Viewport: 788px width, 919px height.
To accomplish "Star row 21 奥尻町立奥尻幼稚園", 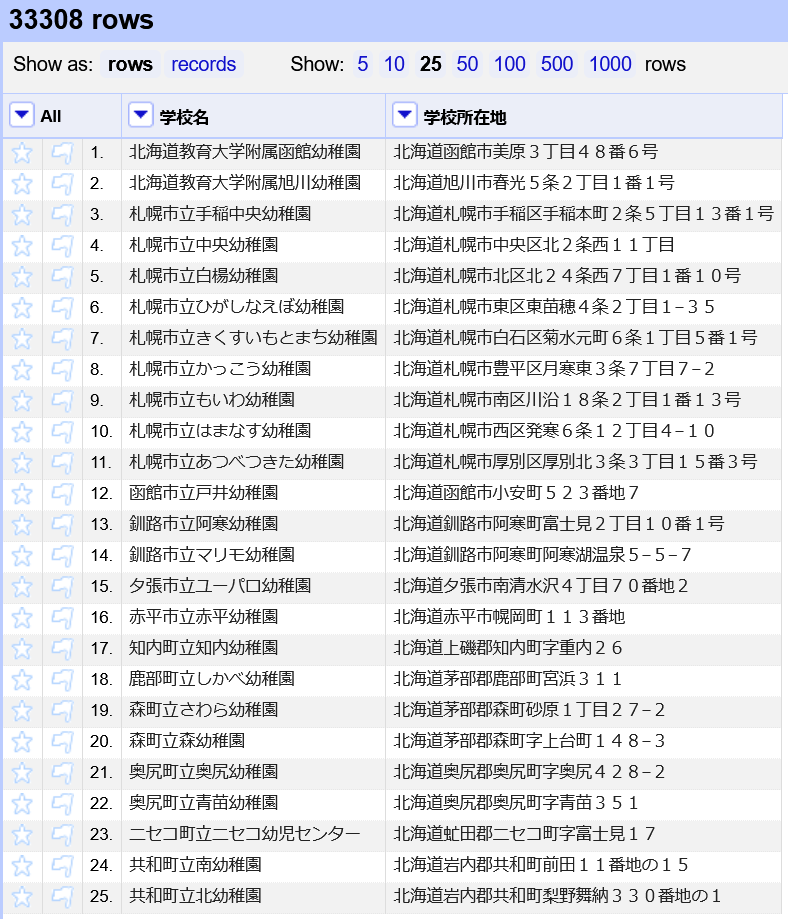I will click(x=22, y=774).
